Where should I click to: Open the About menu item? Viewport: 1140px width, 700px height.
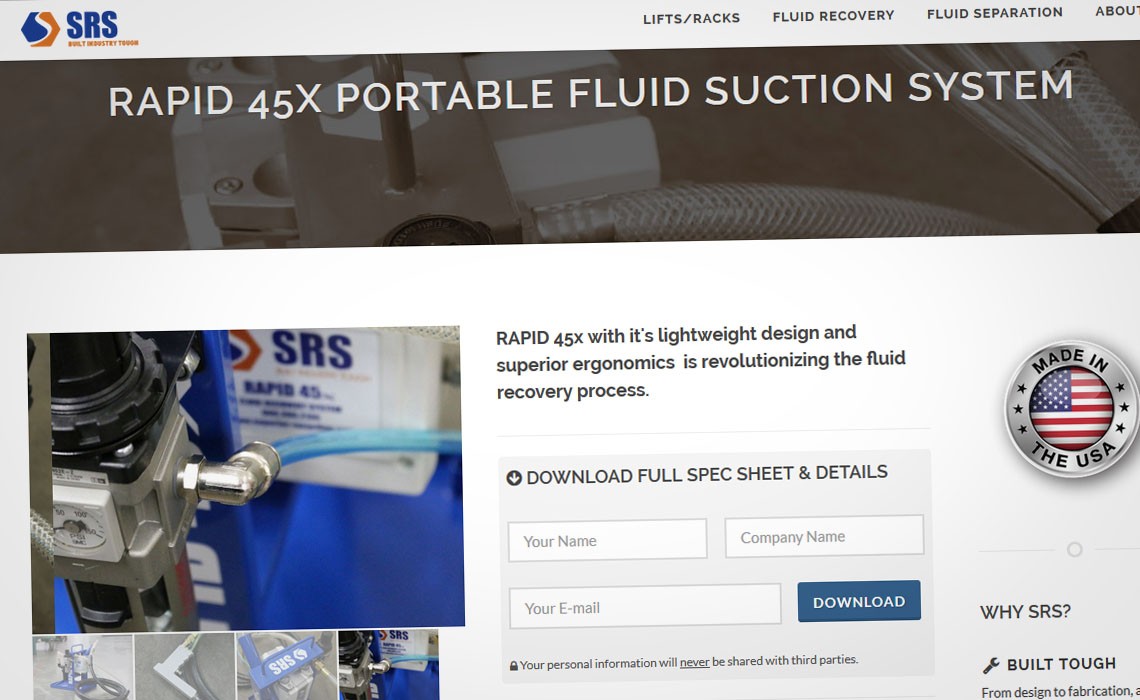[x=1117, y=11]
